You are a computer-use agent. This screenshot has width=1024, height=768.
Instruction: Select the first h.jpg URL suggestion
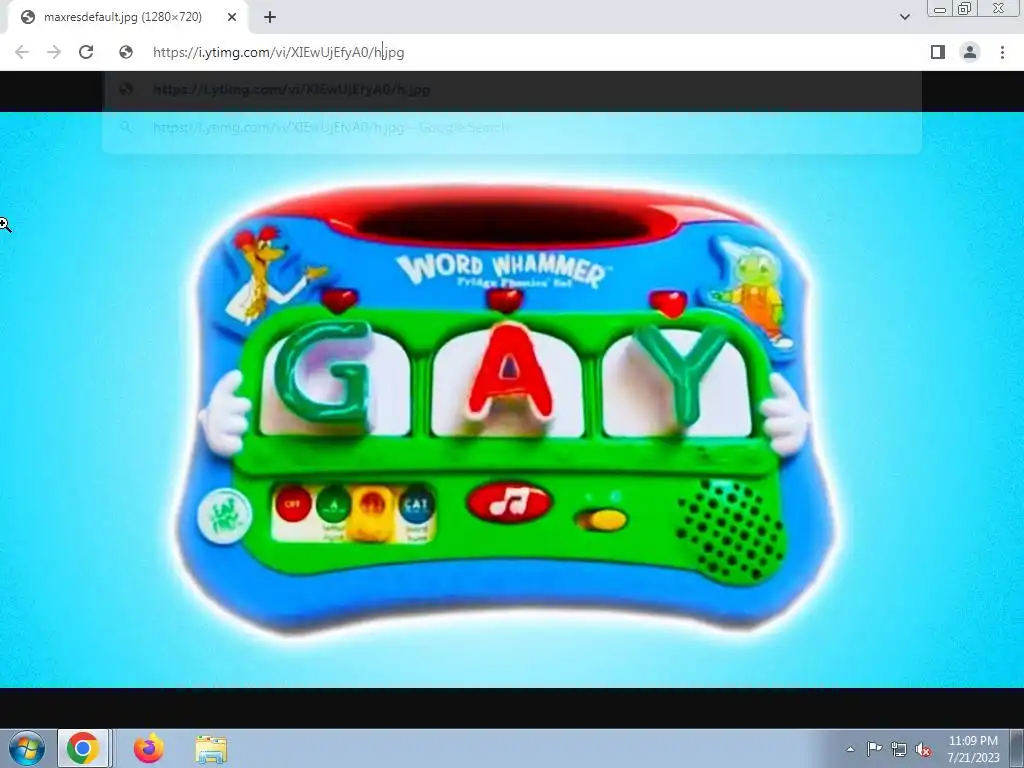click(512, 89)
